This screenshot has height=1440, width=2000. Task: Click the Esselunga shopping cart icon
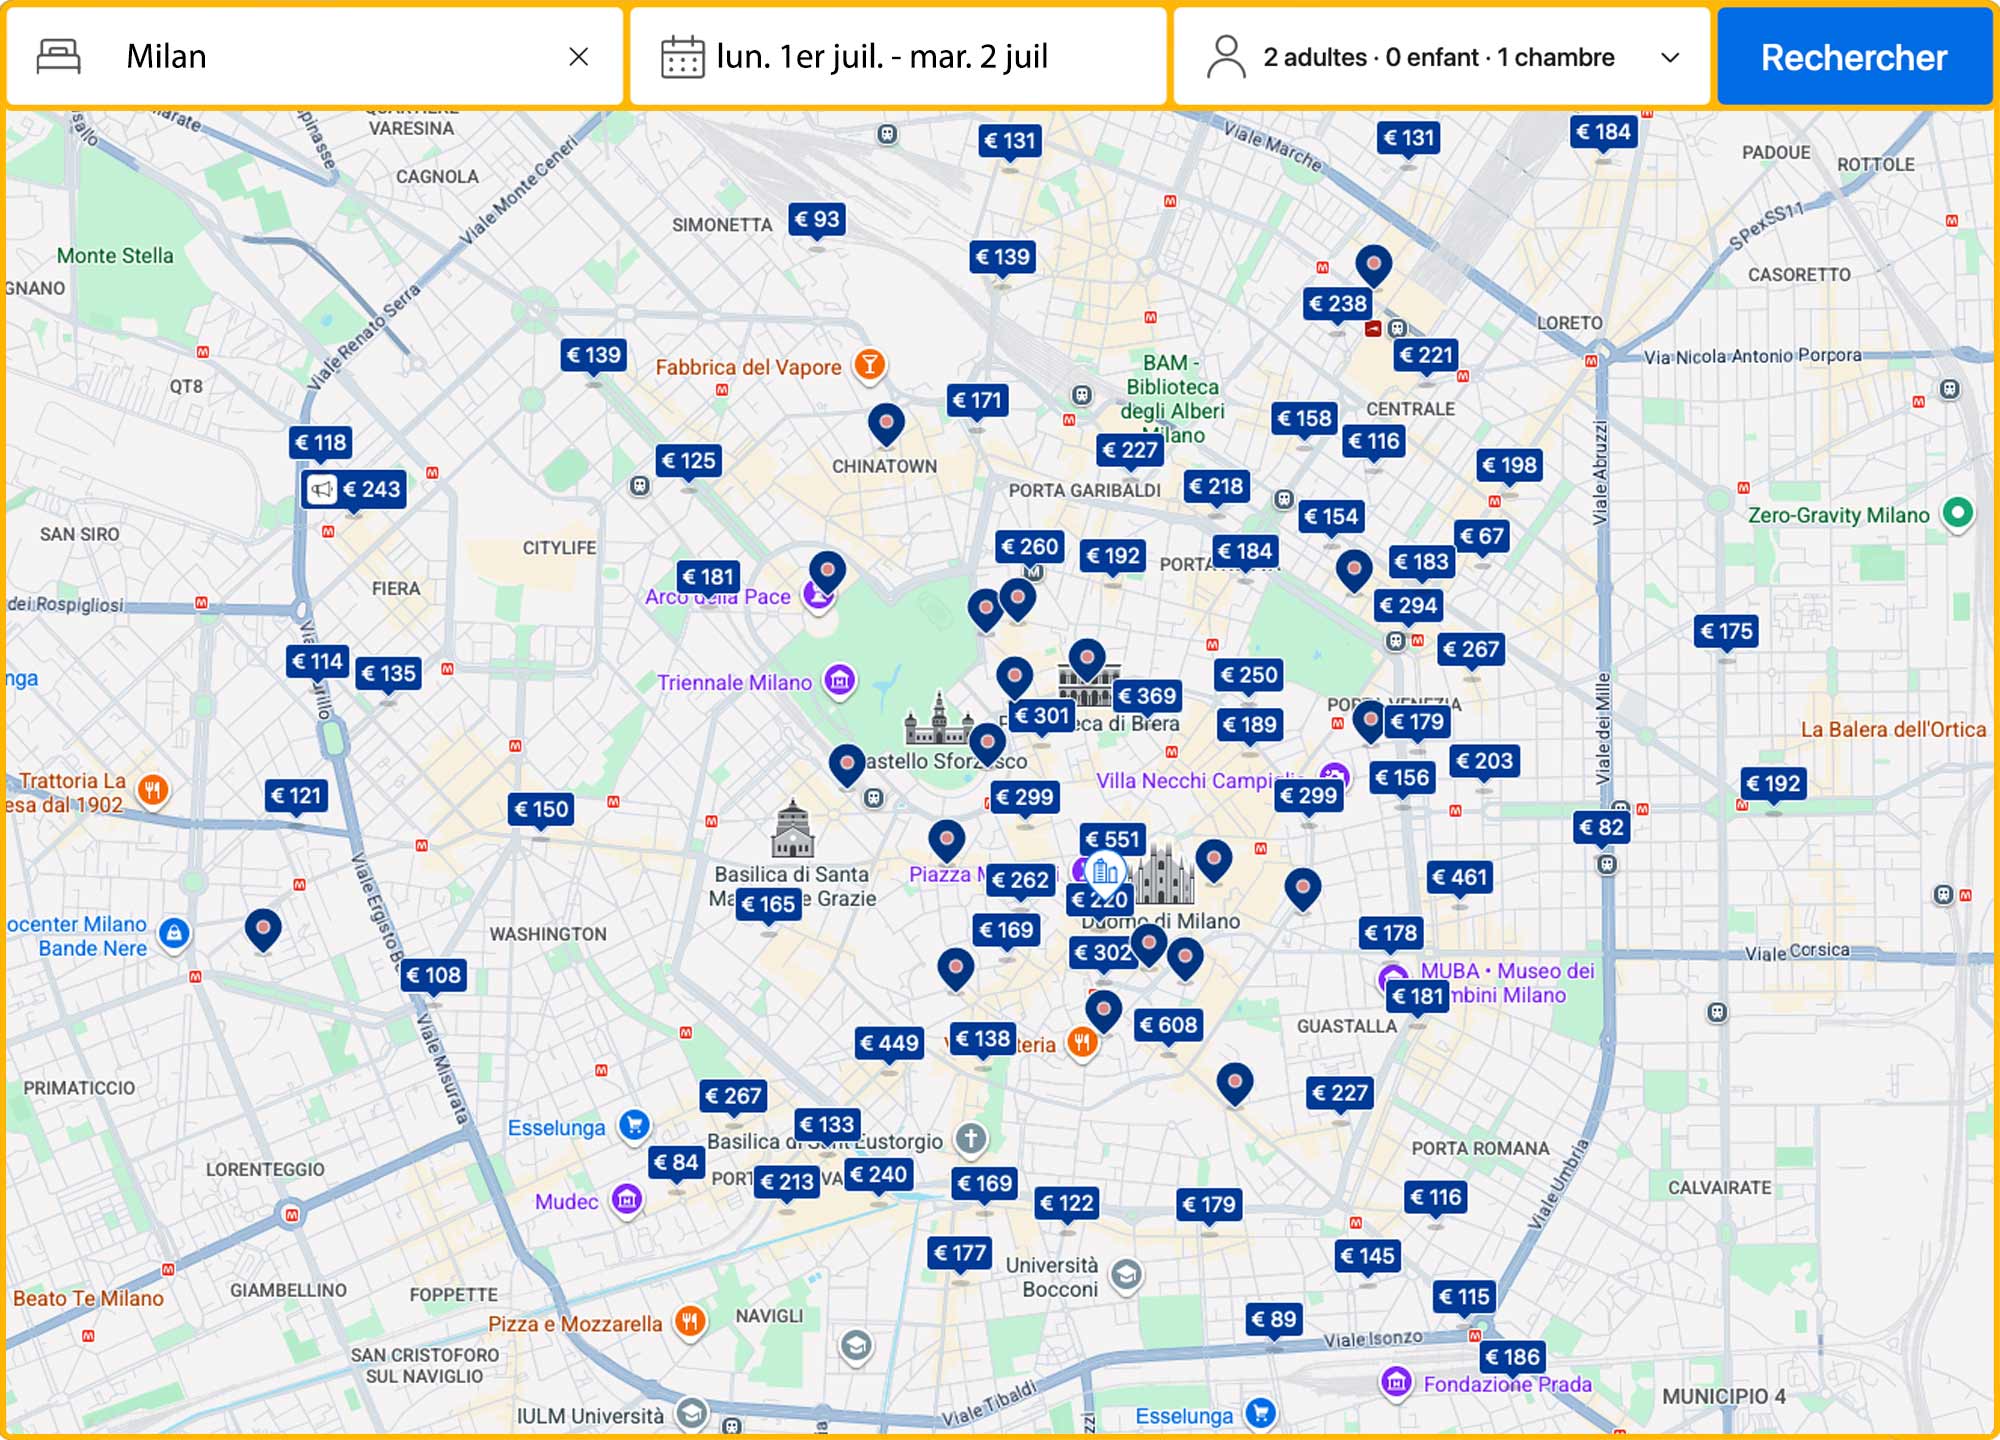633,1126
